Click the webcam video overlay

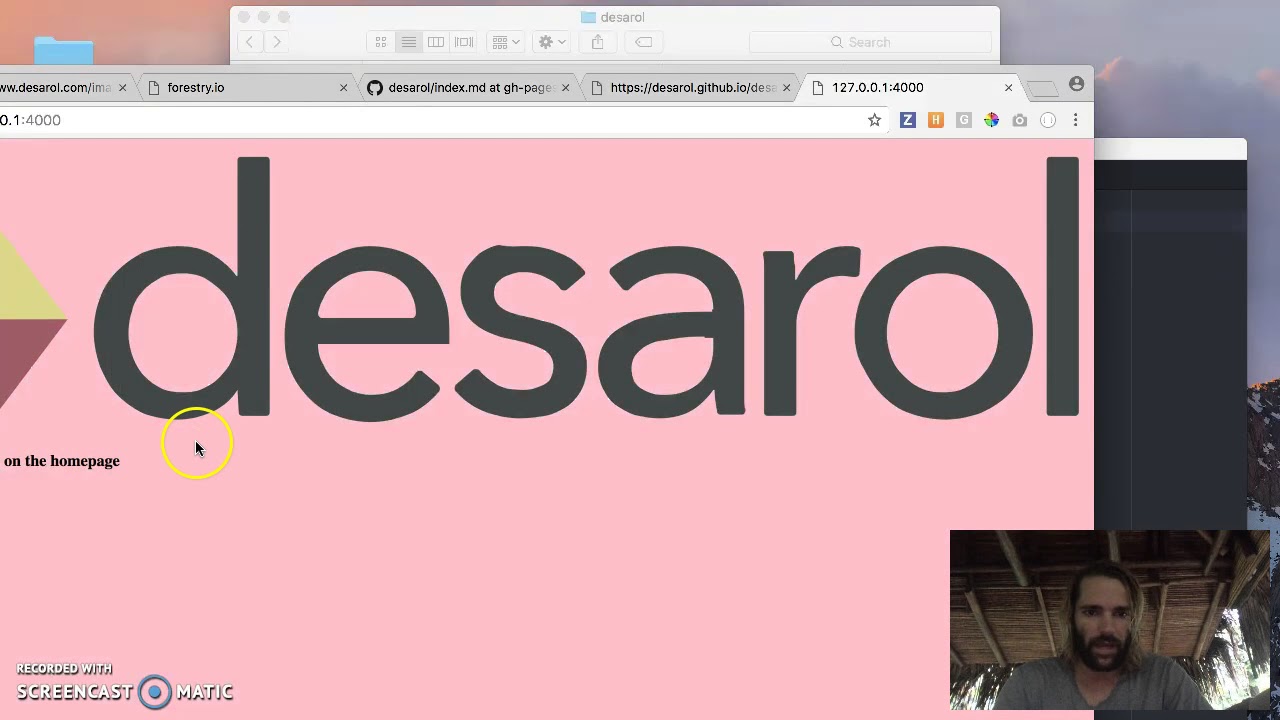1110,620
